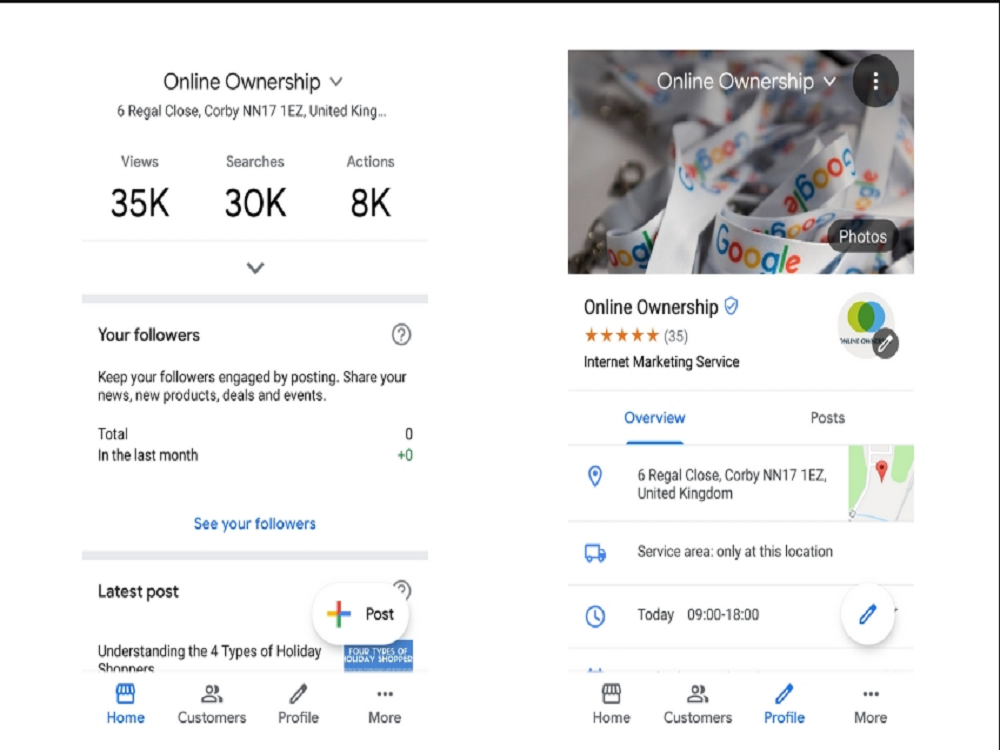Image resolution: width=1000 pixels, height=750 pixels.
Task: Open Customers tab in left screen
Action: point(212,704)
